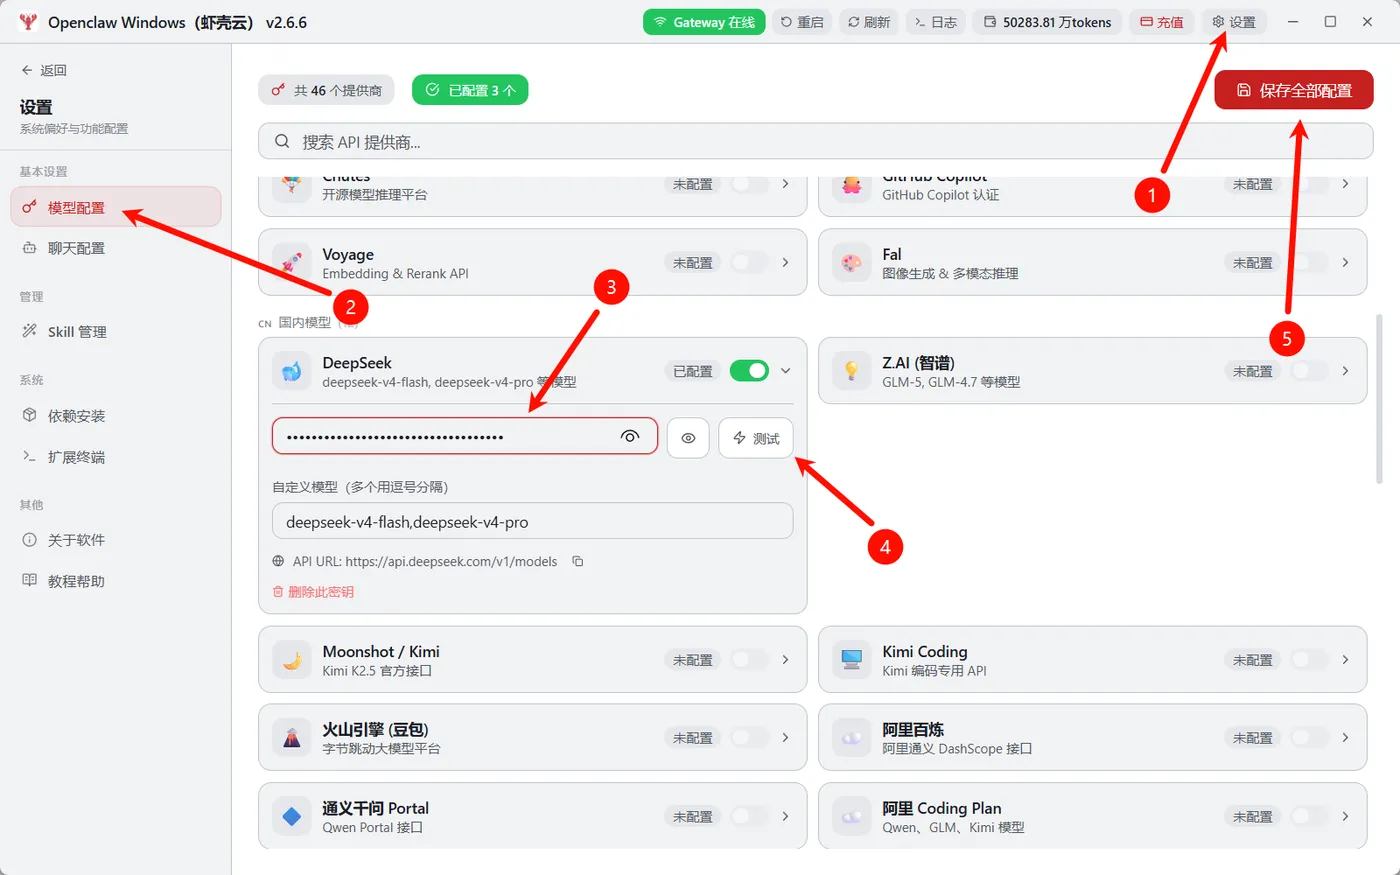
Task: Enable the 火山引擎 (豆包) toggle
Action: pos(749,738)
